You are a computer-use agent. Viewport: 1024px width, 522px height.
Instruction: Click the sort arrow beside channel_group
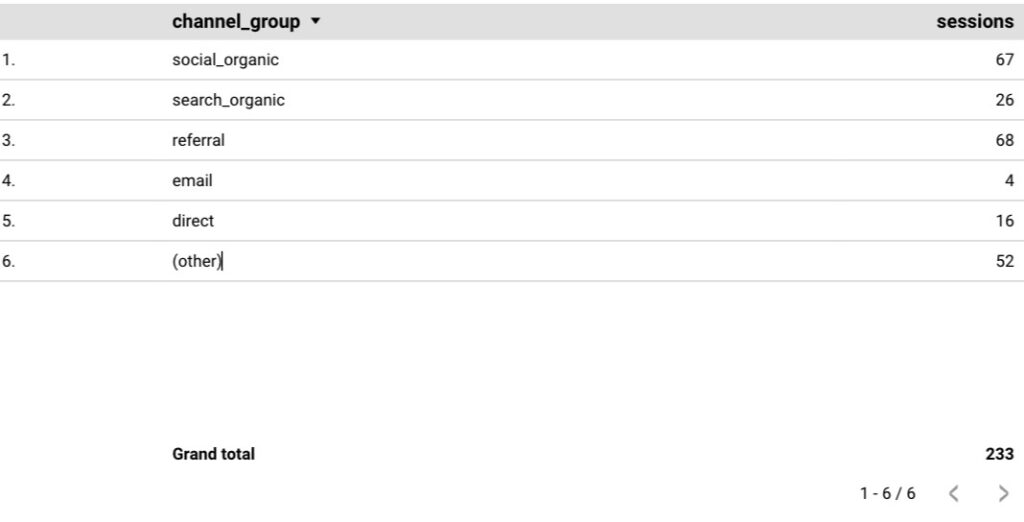click(x=316, y=22)
